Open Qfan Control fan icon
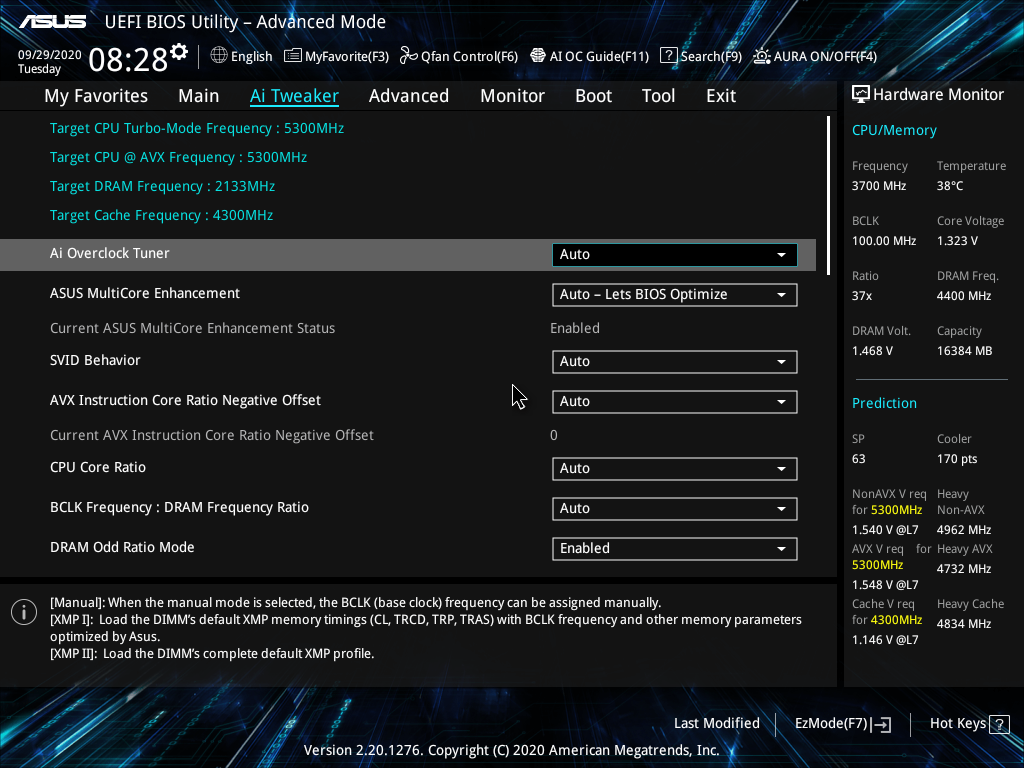Viewport: 1024px width, 768px height. click(x=409, y=56)
